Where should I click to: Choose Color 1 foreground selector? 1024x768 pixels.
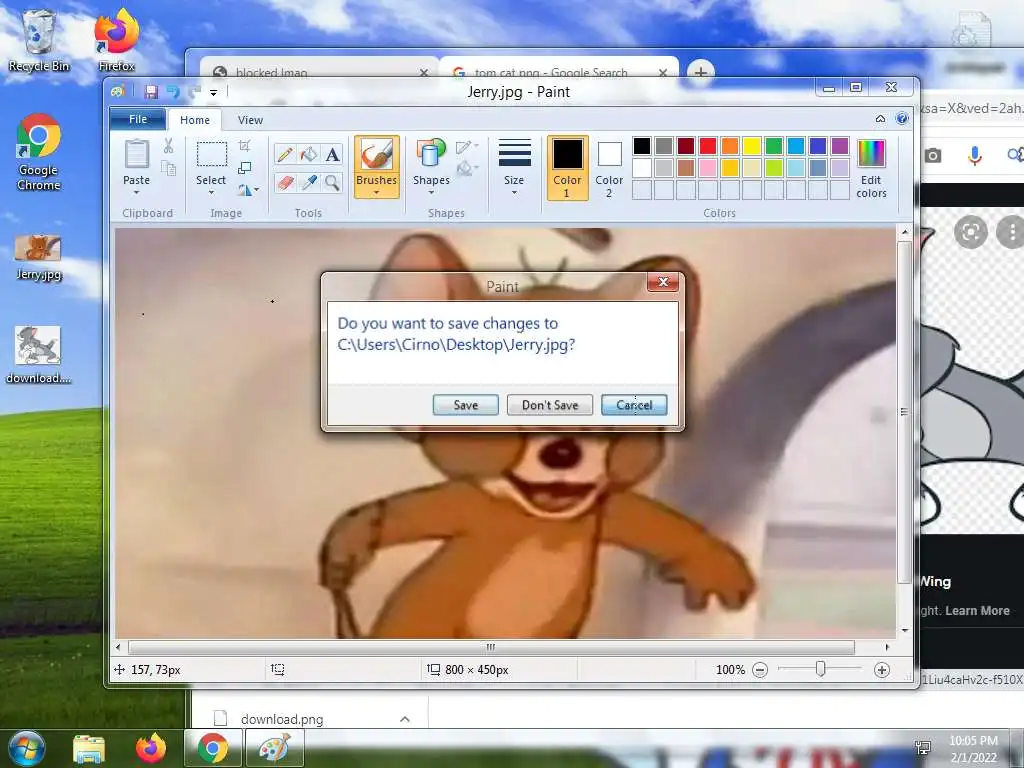tap(568, 168)
